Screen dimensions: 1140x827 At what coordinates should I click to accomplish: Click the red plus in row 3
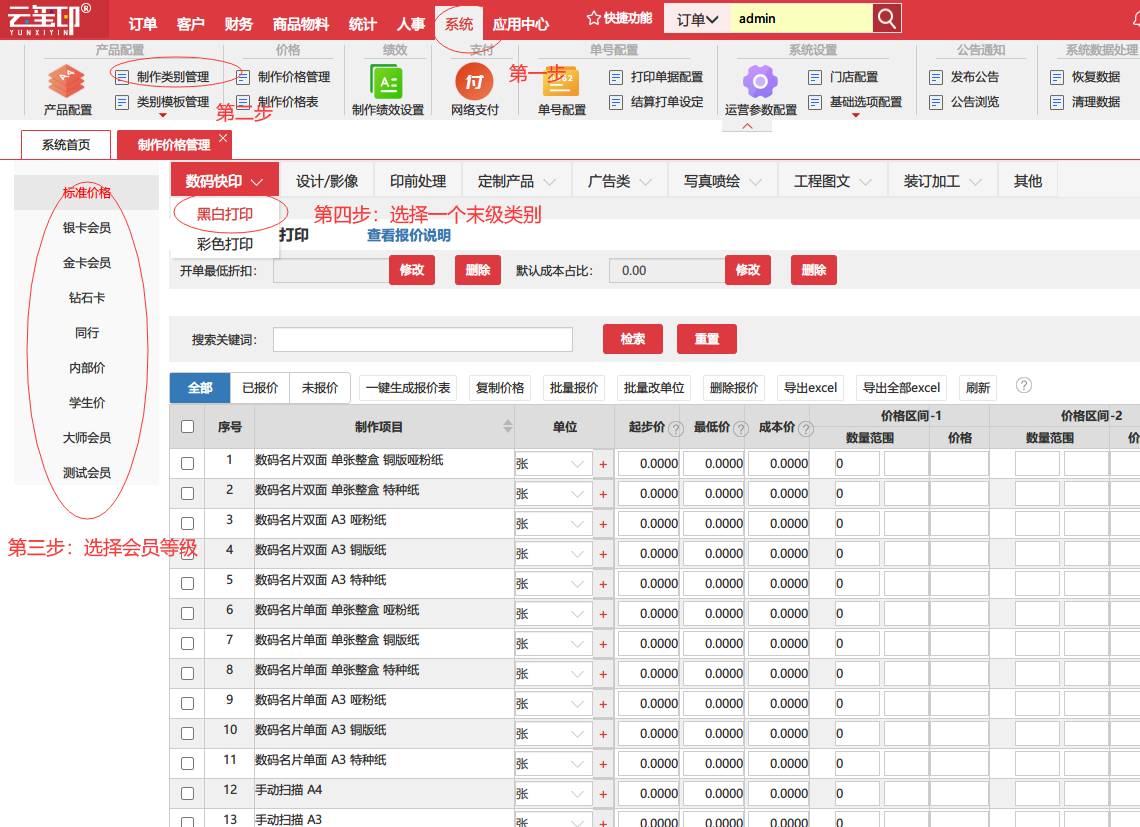(x=603, y=524)
